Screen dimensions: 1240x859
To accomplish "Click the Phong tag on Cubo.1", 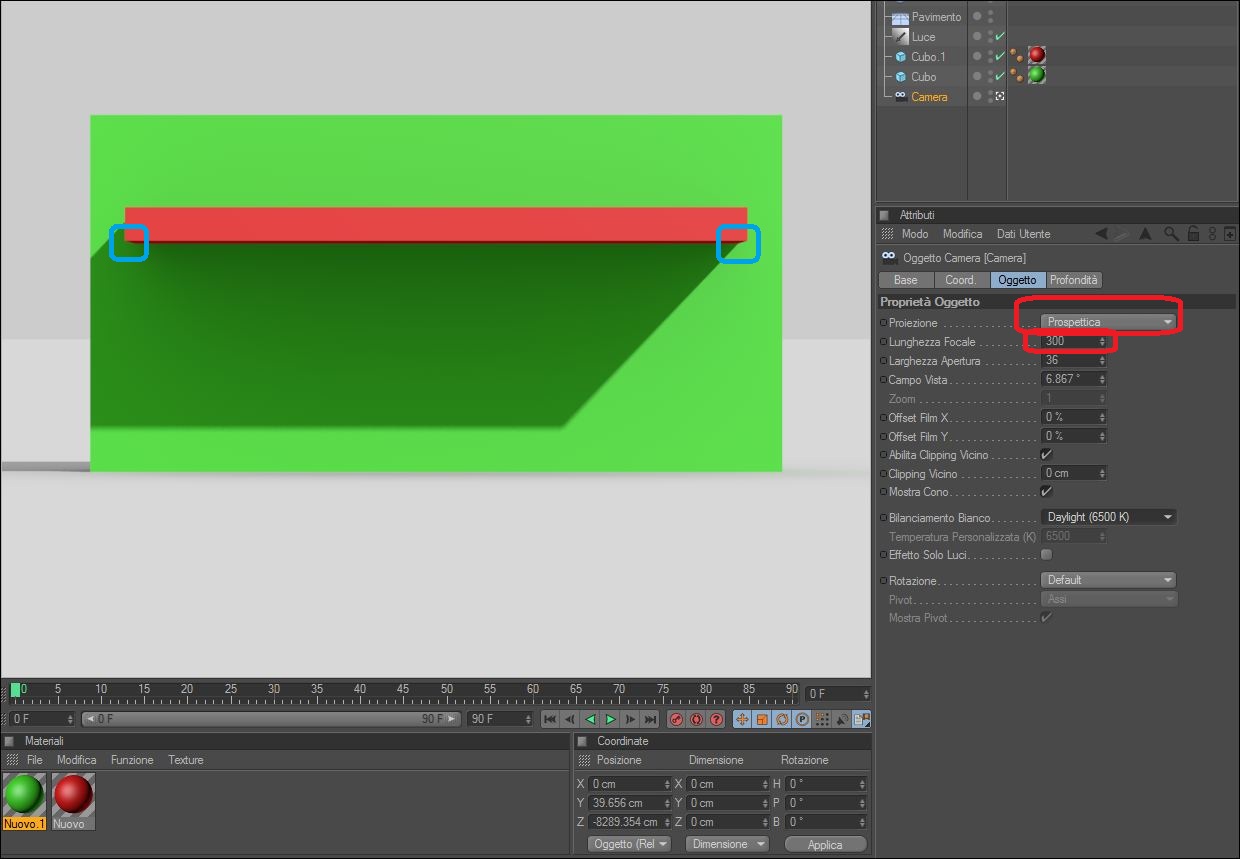I will (x=1017, y=55).
